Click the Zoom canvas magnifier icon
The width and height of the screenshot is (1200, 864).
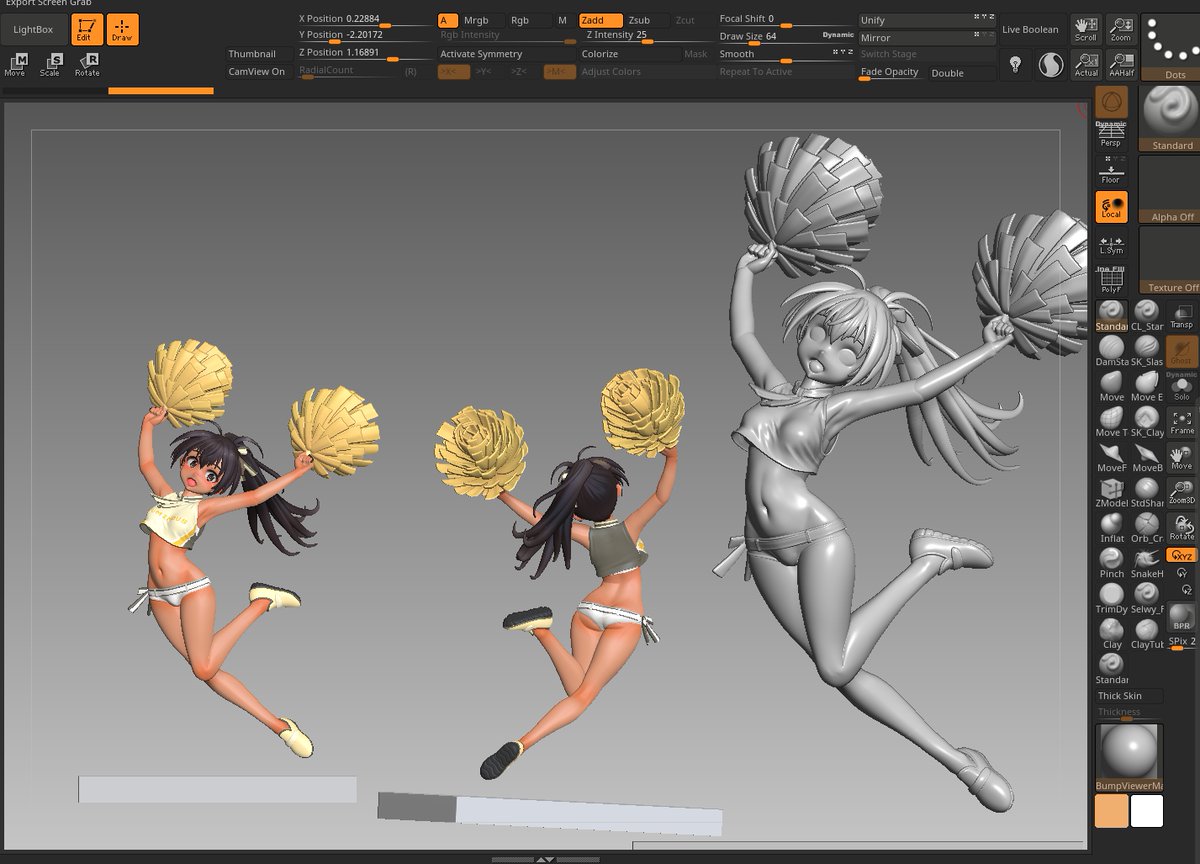click(x=1121, y=29)
